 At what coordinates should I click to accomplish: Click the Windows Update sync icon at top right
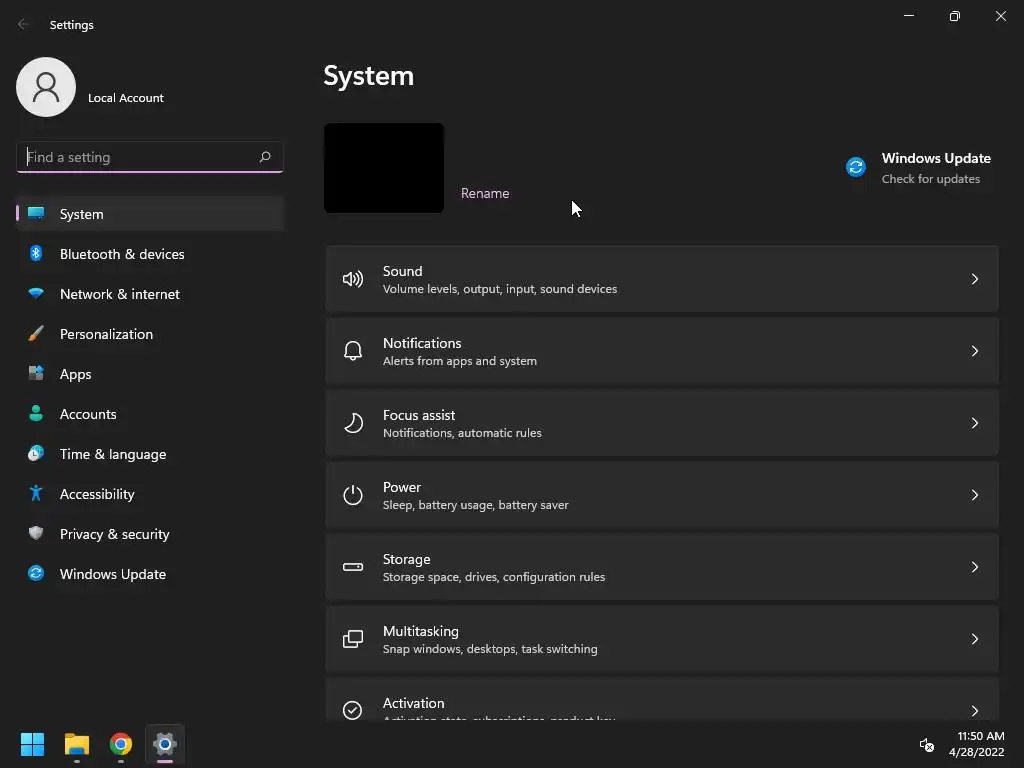(x=856, y=167)
